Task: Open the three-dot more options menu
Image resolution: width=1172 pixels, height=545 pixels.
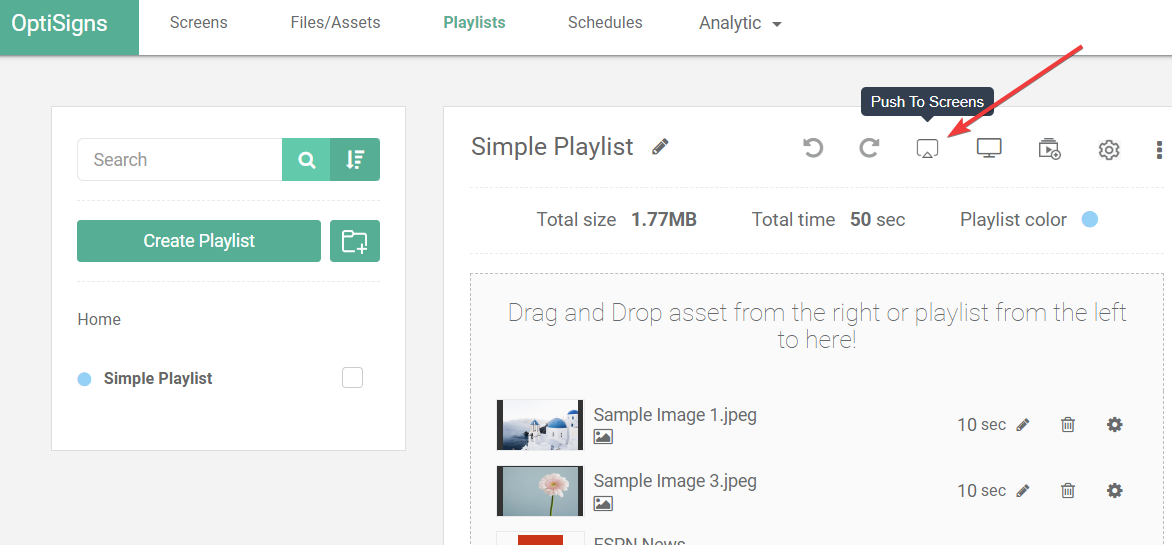Action: pos(1159,150)
